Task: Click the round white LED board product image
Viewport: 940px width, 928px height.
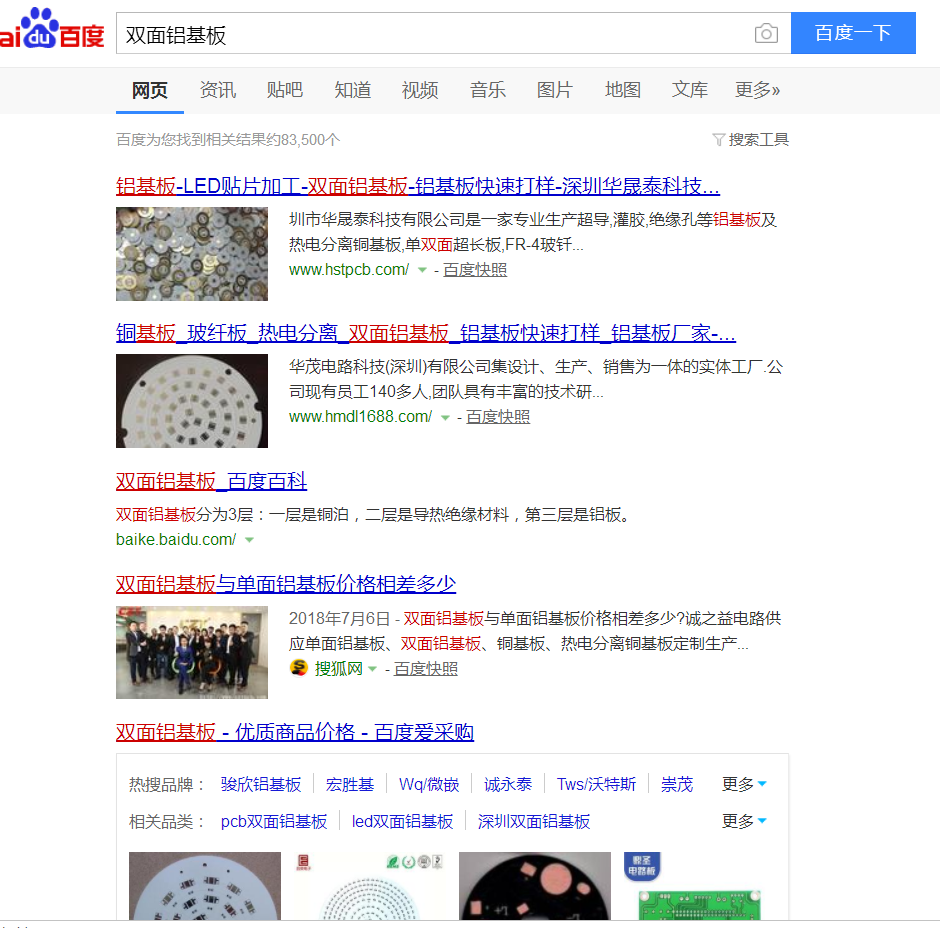Action: tap(205, 886)
